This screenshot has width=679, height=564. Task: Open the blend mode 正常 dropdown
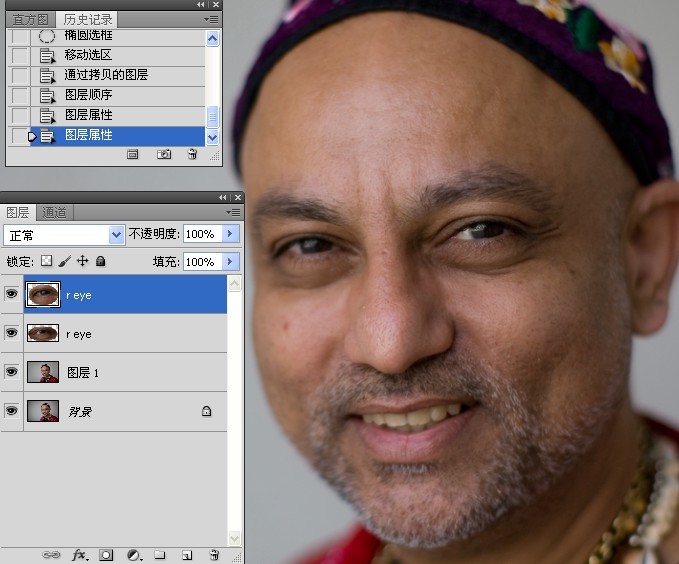coord(64,235)
